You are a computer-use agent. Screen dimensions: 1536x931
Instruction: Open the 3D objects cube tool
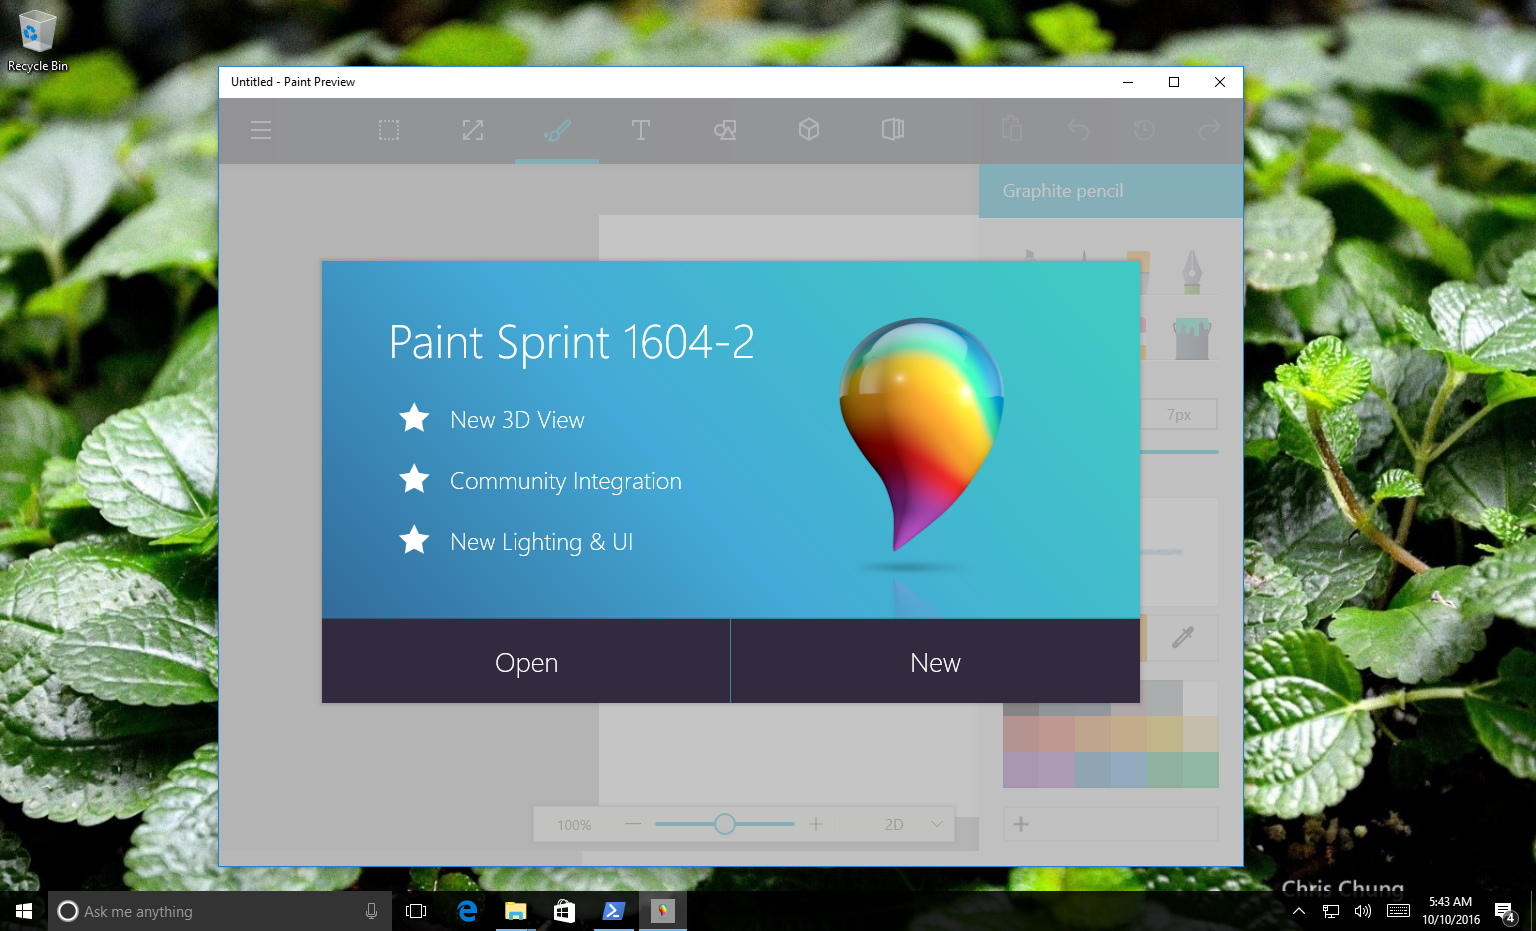(809, 130)
